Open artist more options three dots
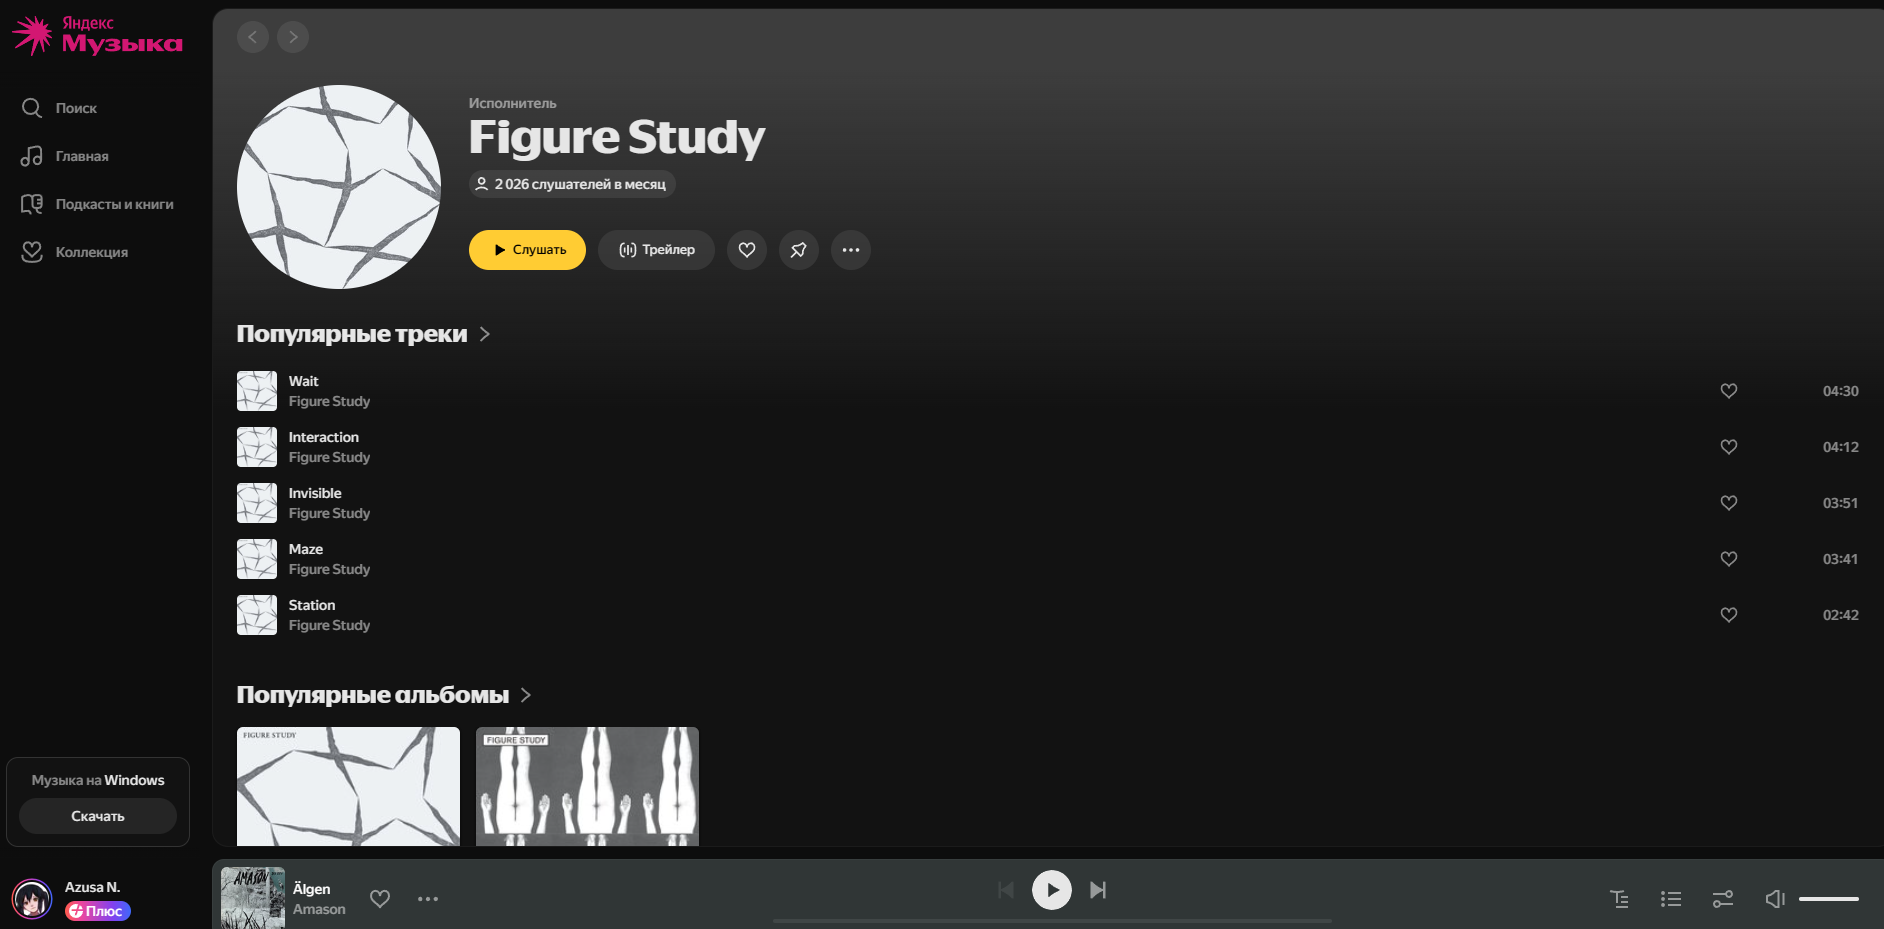 (x=851, y=250)
